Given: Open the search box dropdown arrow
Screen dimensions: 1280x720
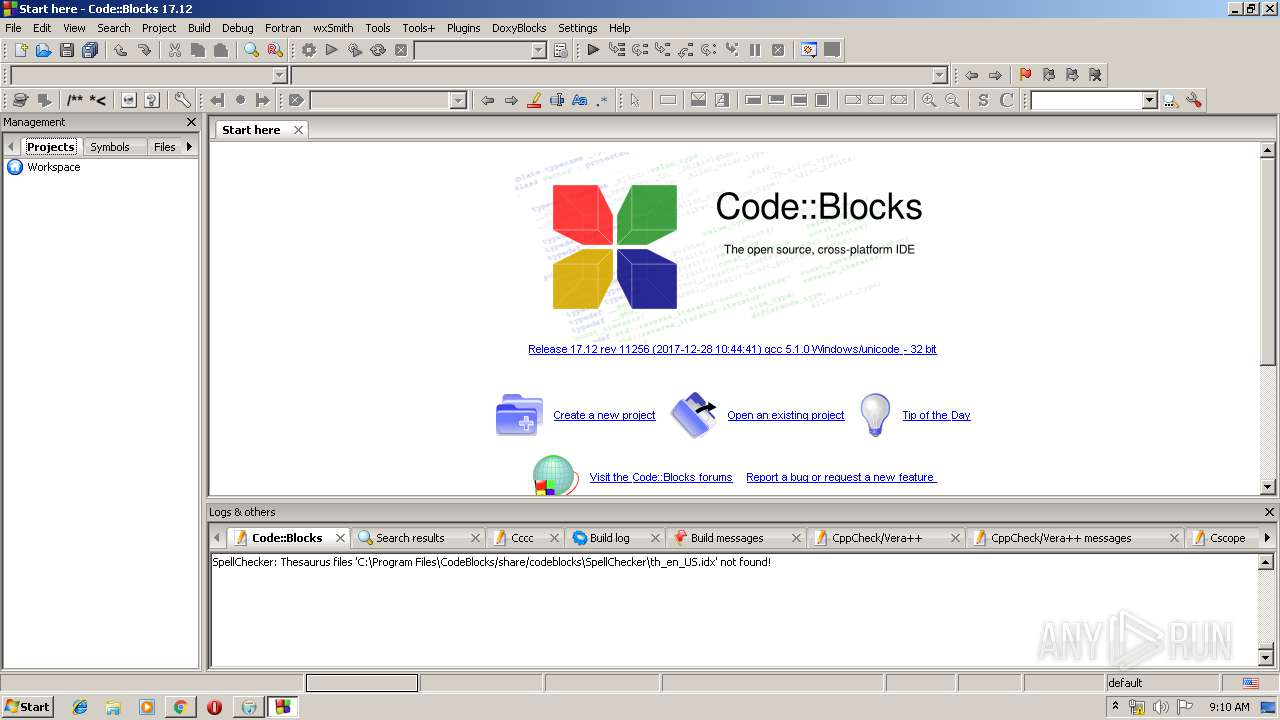Looking at the screenshot, I should click(1149, 100).
